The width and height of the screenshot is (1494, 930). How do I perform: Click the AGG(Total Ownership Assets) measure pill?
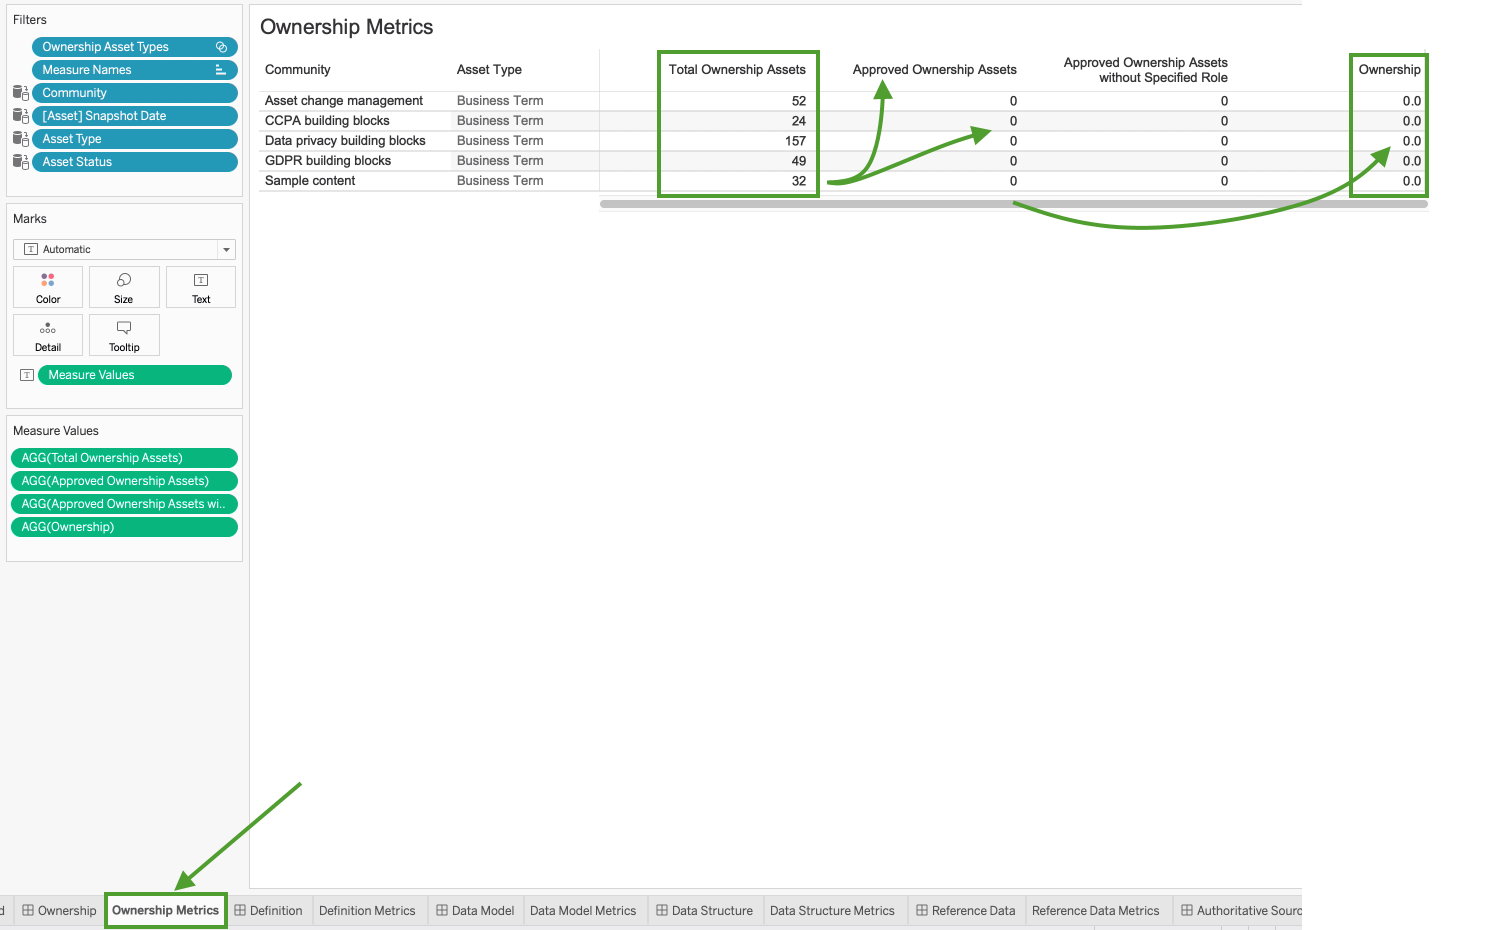(x=124, y=458)
